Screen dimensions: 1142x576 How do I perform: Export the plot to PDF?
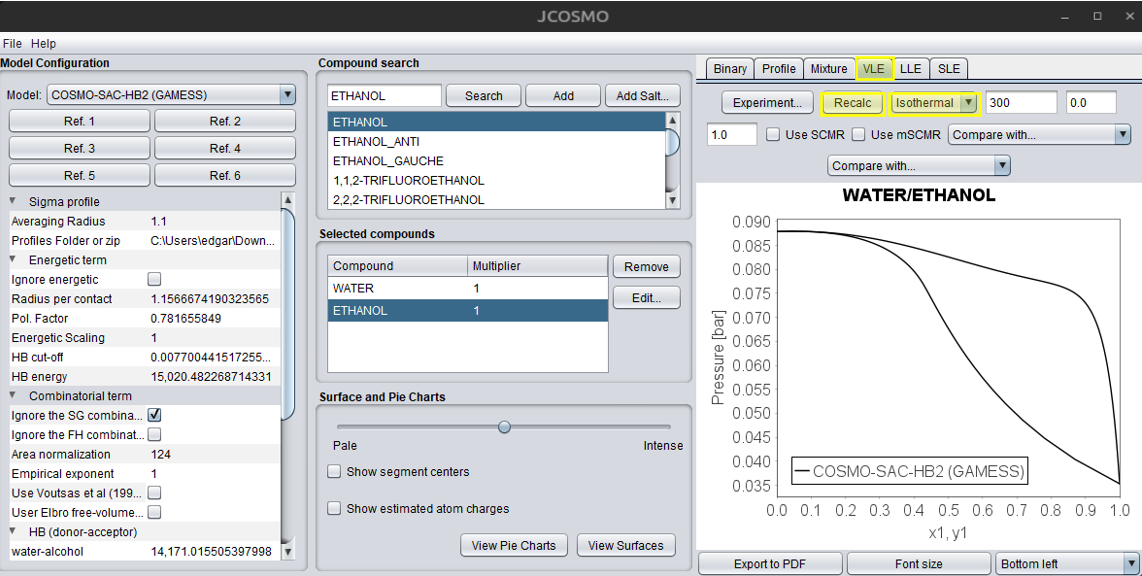click(770, 563)
